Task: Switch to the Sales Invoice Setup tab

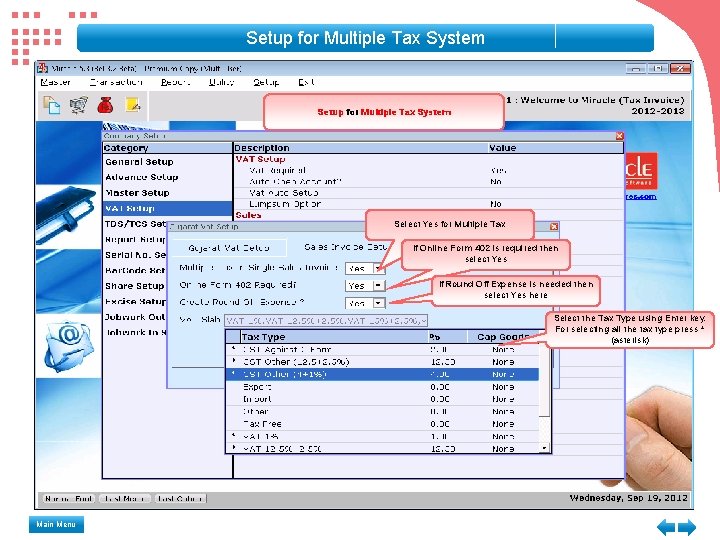Action: (x=345, y=247)
